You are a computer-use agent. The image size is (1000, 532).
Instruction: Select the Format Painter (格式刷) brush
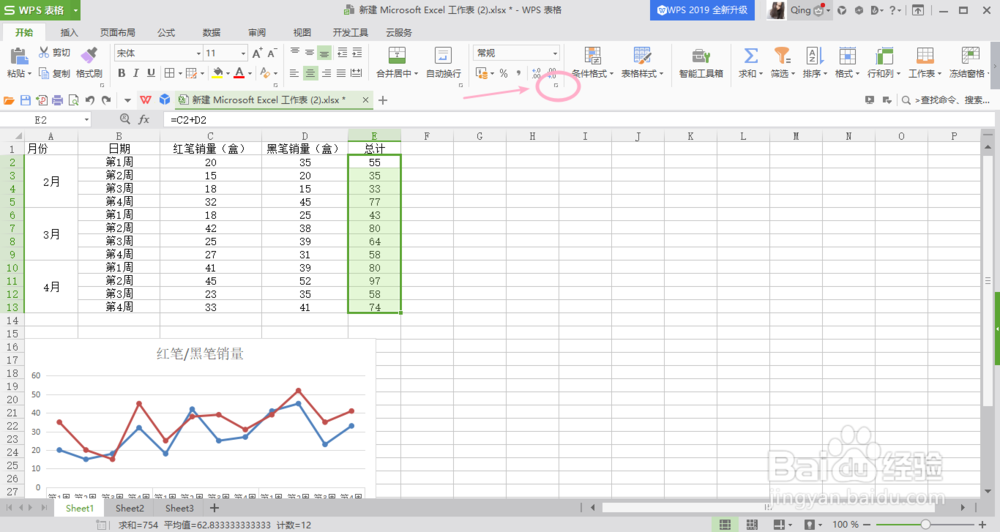pos(89,55)
